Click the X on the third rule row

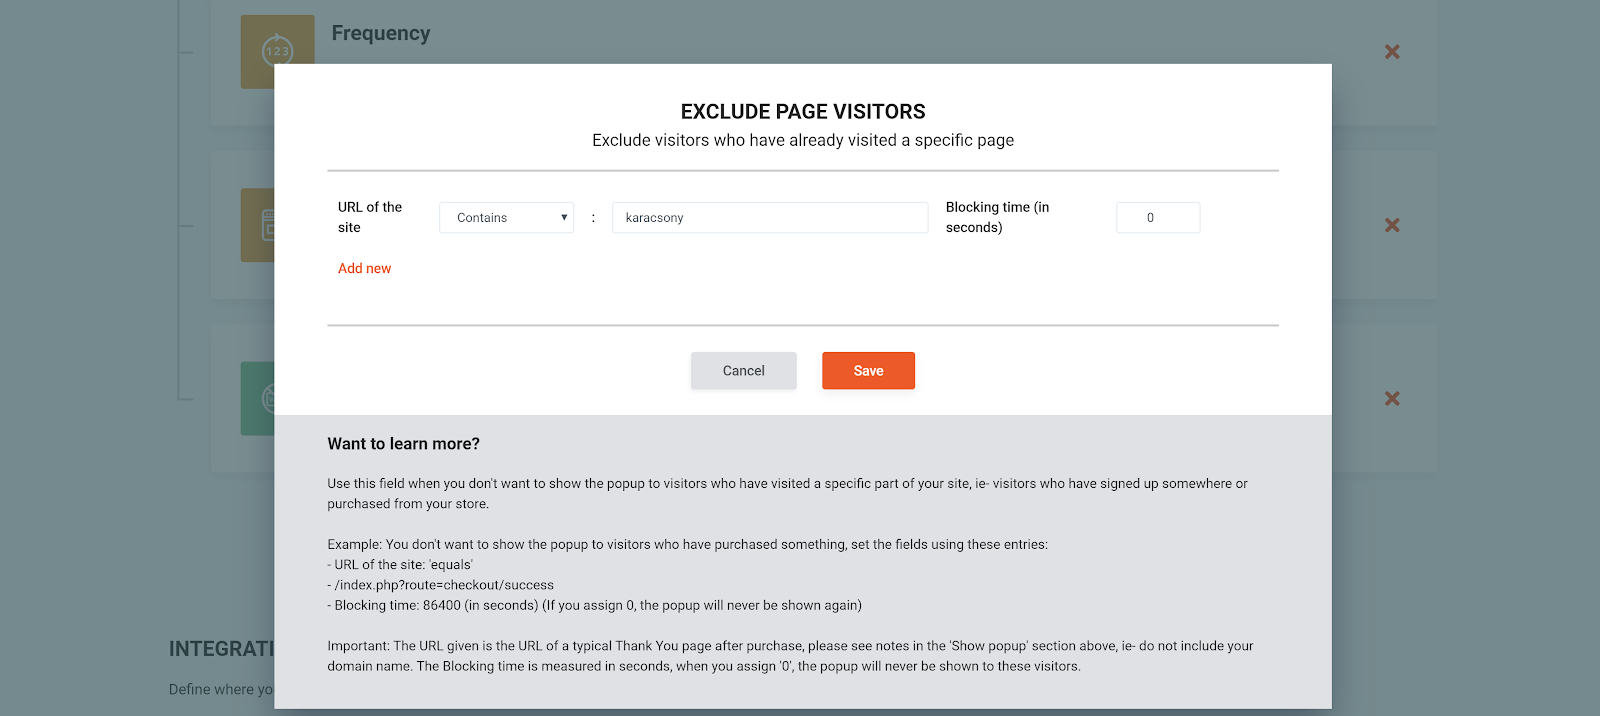click(x=1391, y=398)
